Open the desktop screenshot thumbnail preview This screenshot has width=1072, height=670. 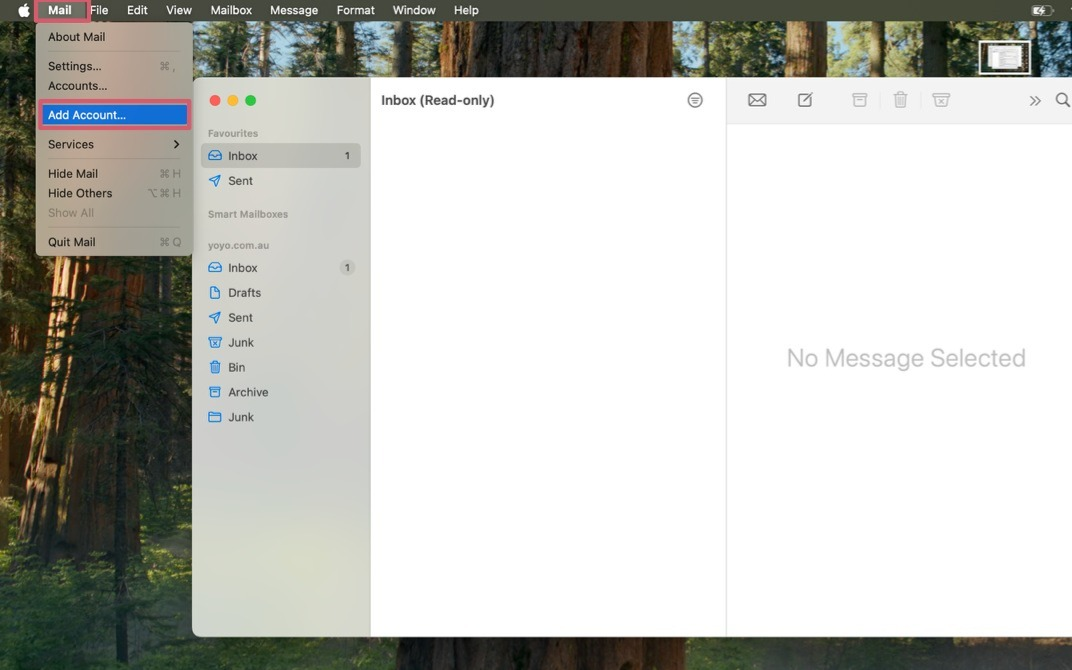1004,57
